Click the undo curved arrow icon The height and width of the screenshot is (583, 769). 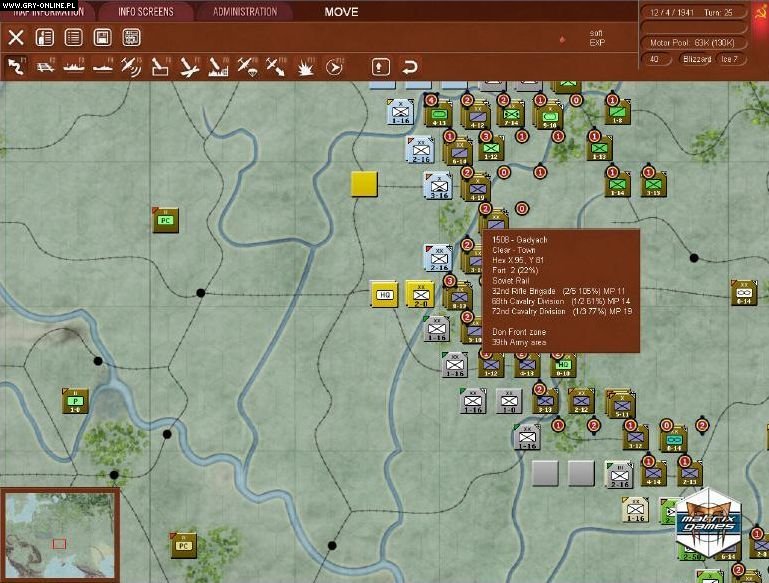point(410,67)
